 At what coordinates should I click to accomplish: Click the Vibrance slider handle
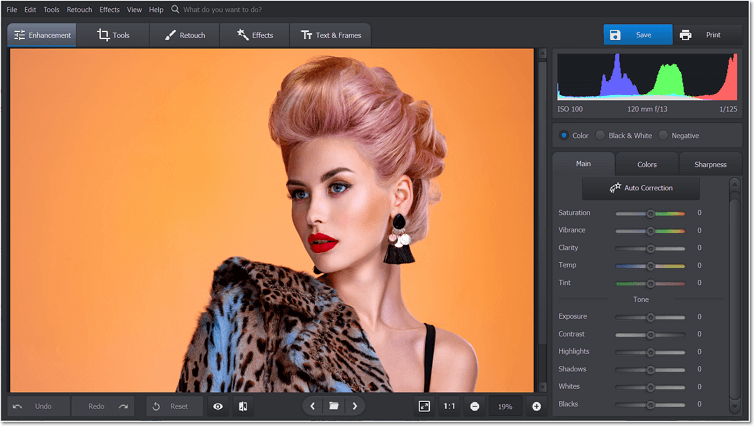coord(650,231)
